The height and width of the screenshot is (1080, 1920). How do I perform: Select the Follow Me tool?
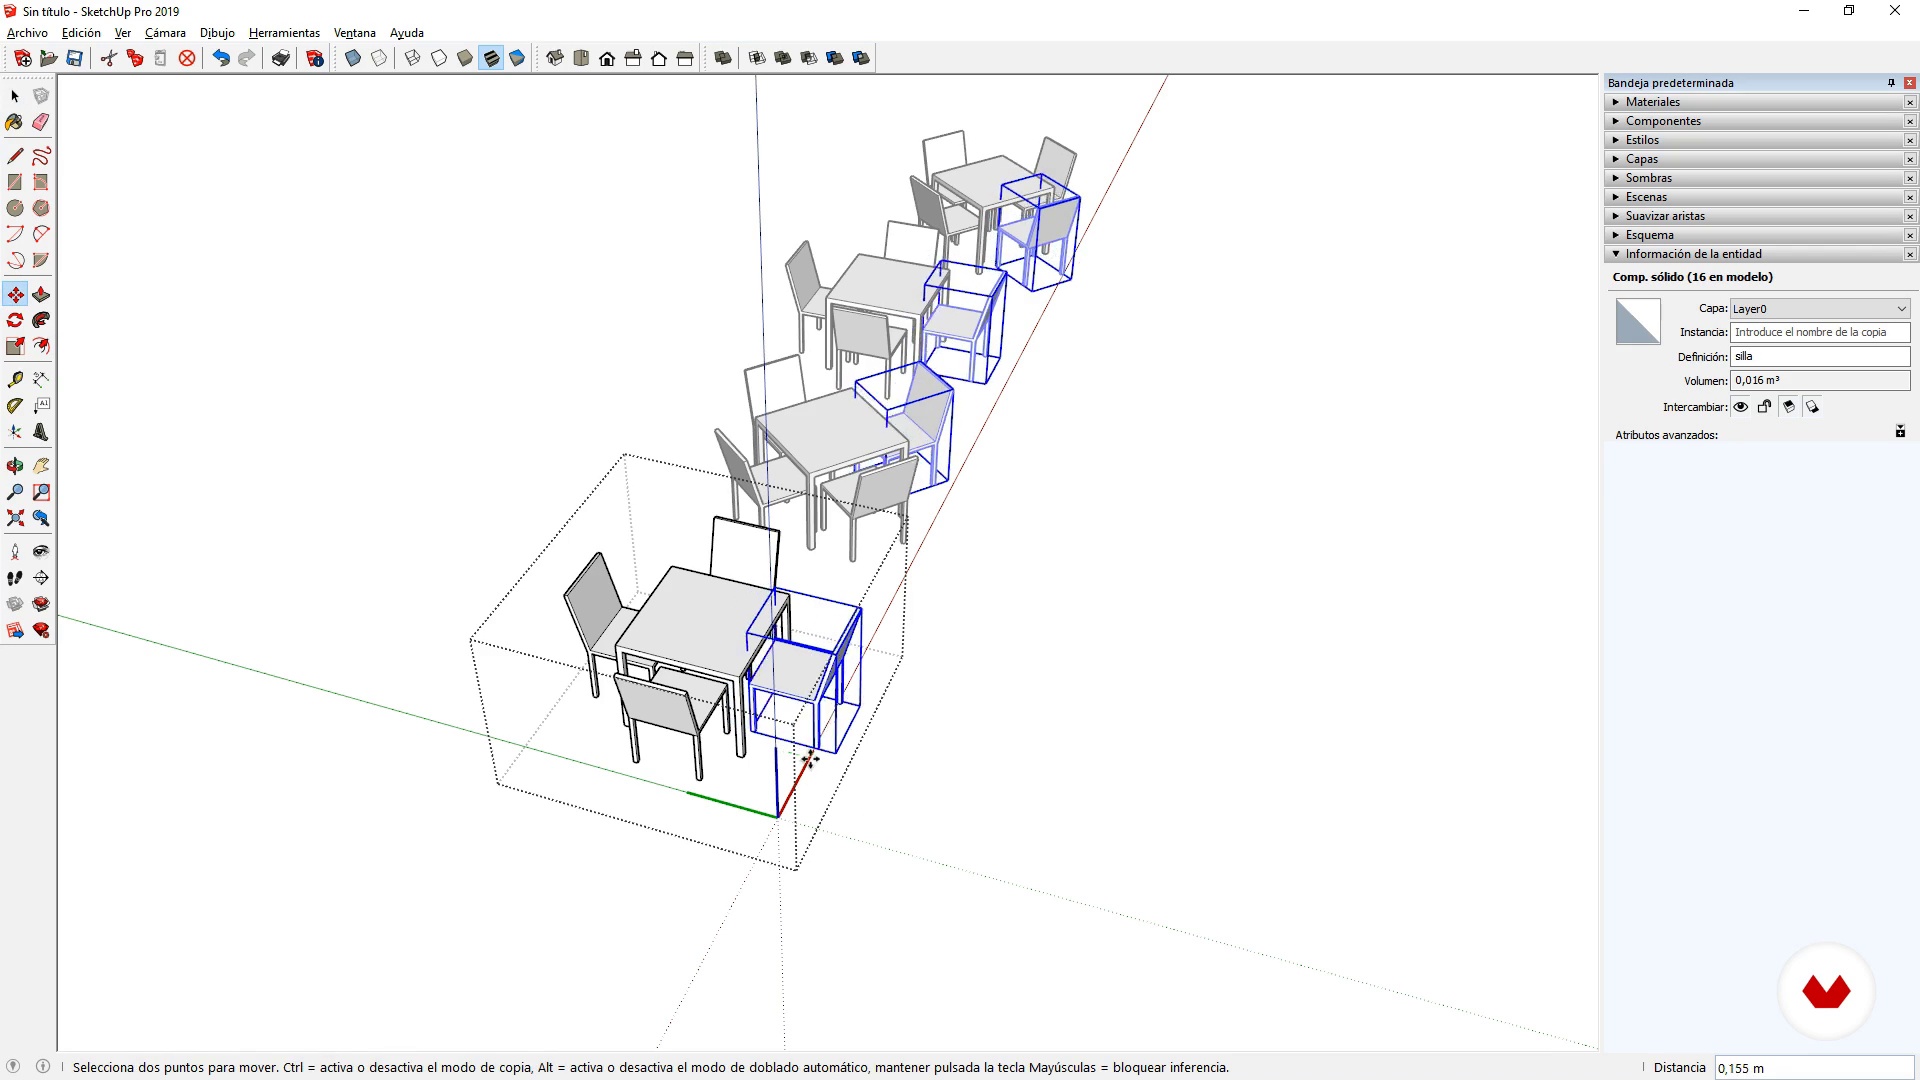click(41, 321)
